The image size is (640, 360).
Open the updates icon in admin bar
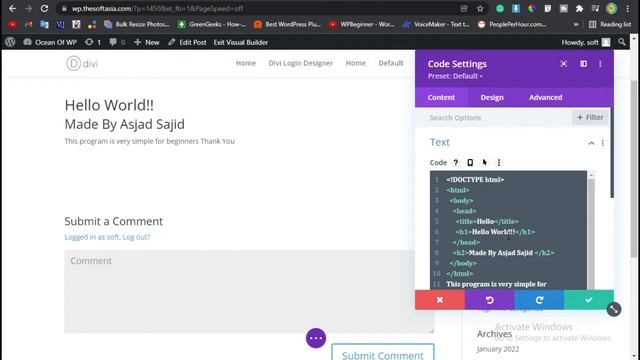coord(93,42)
